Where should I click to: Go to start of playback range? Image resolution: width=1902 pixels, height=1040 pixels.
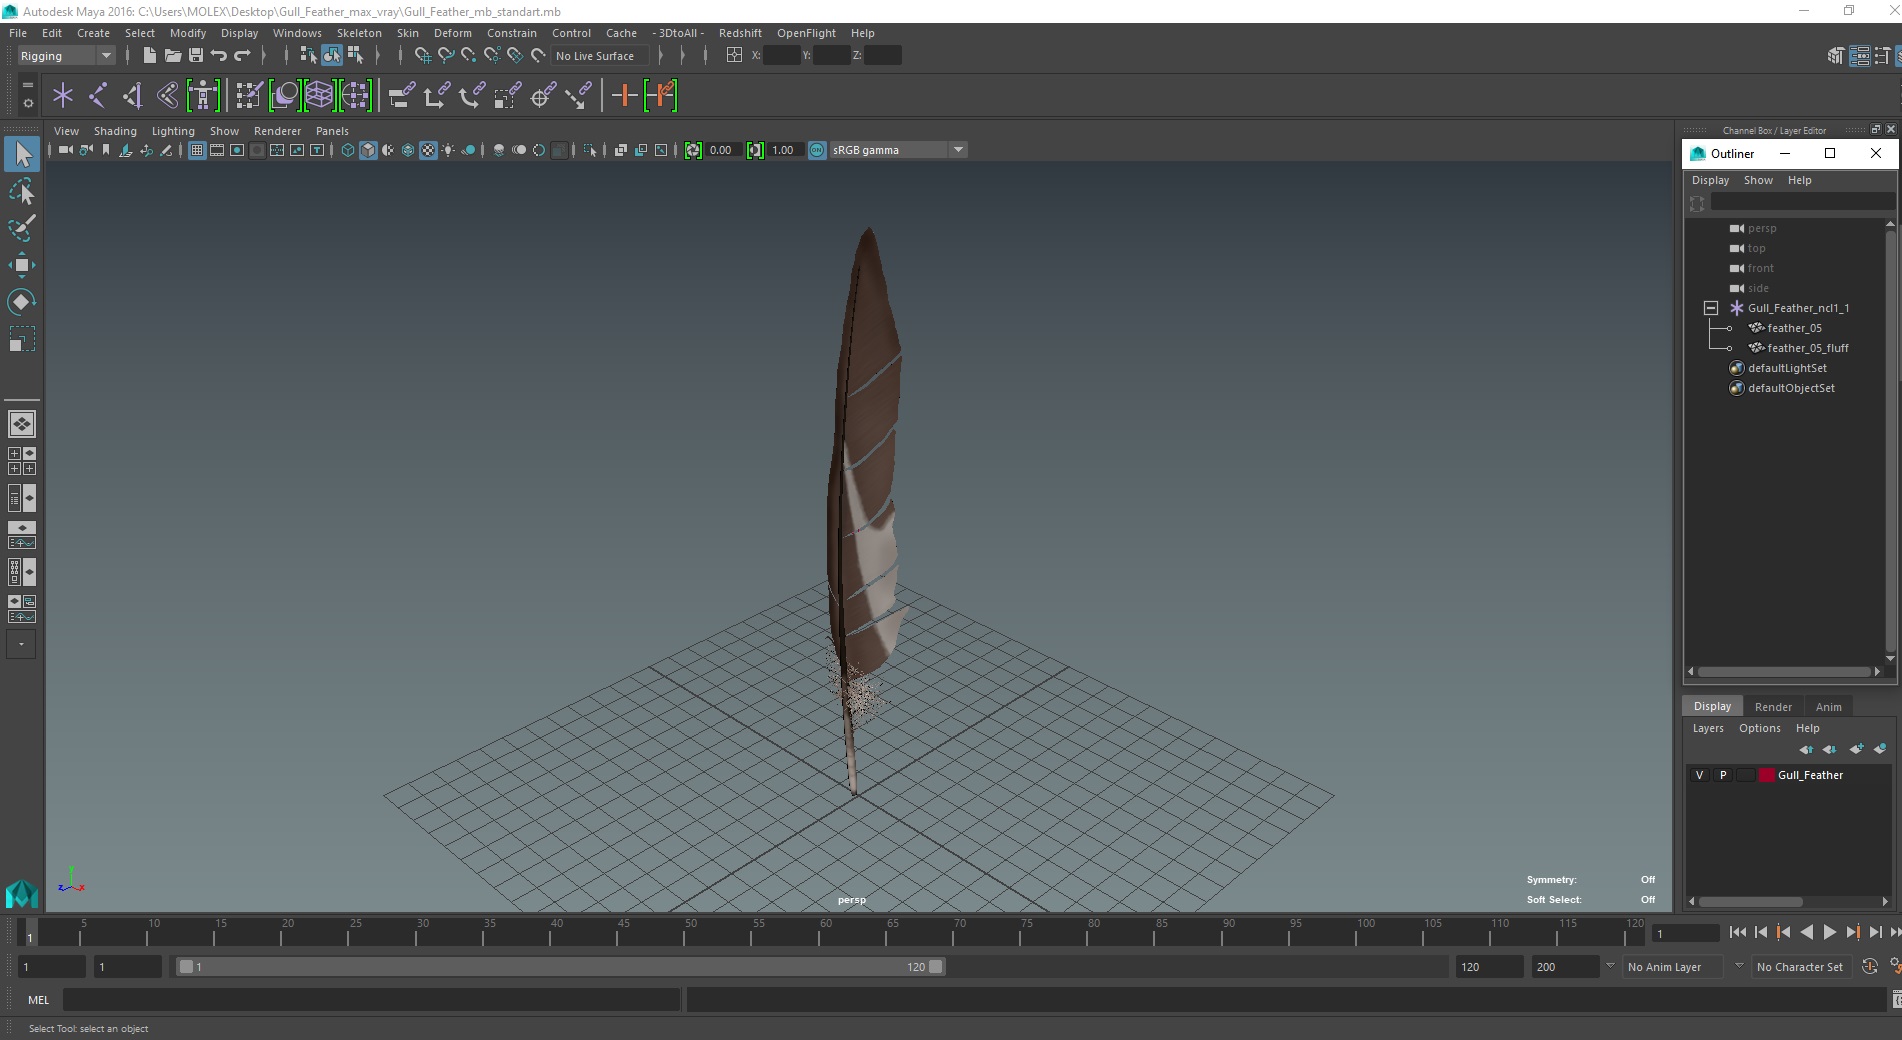pos(1737,932)
